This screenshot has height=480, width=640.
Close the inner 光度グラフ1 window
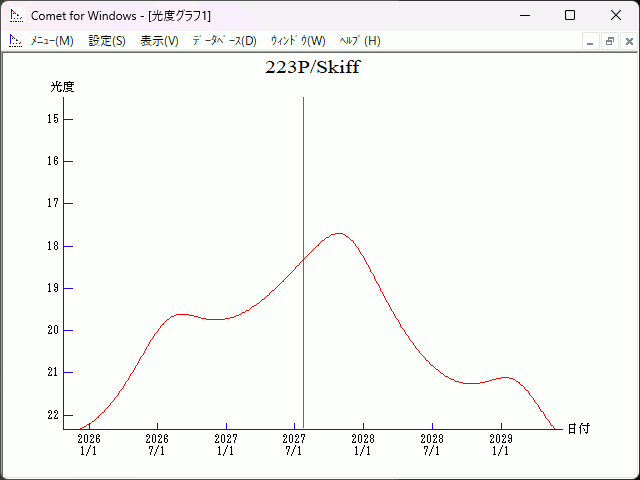(628, 41)
